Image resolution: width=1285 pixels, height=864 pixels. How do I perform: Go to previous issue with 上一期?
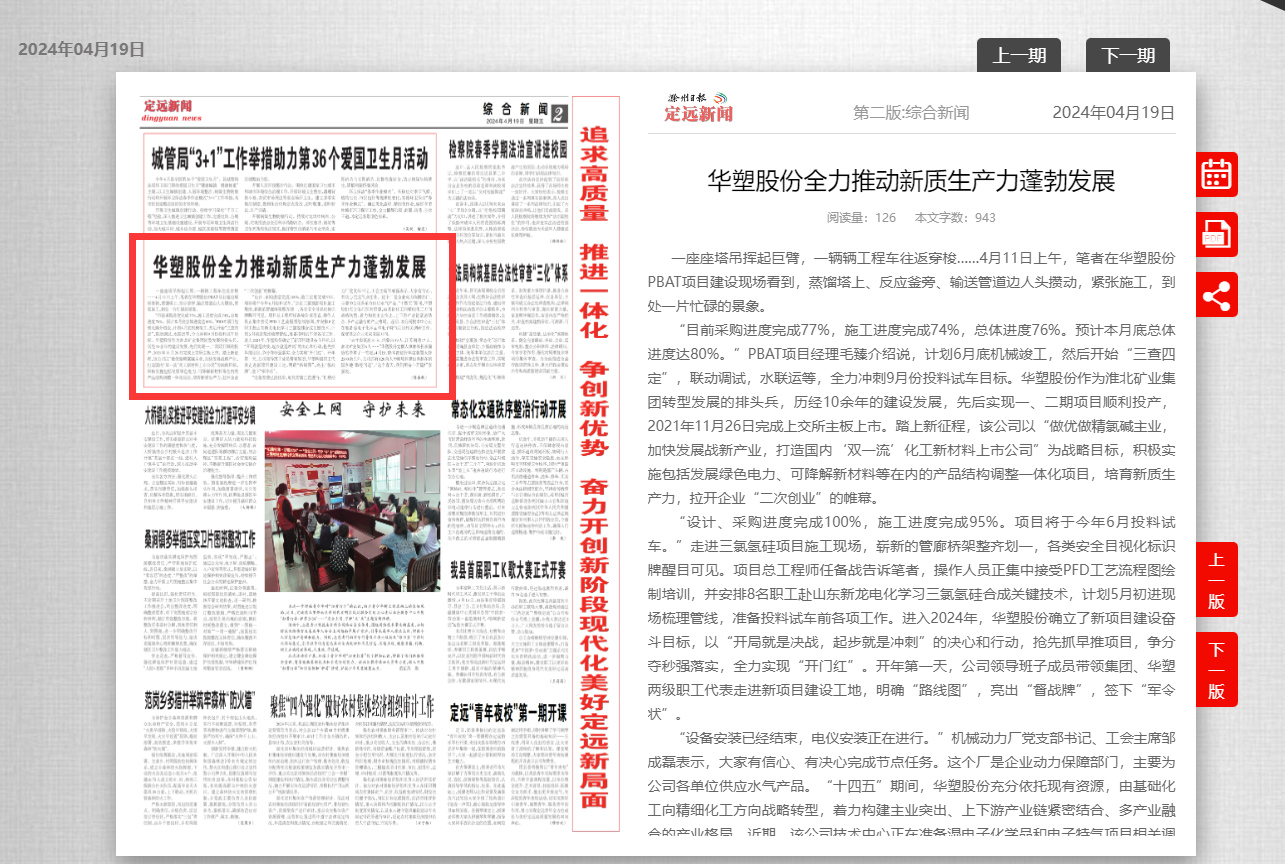[x=1018, y=56]
